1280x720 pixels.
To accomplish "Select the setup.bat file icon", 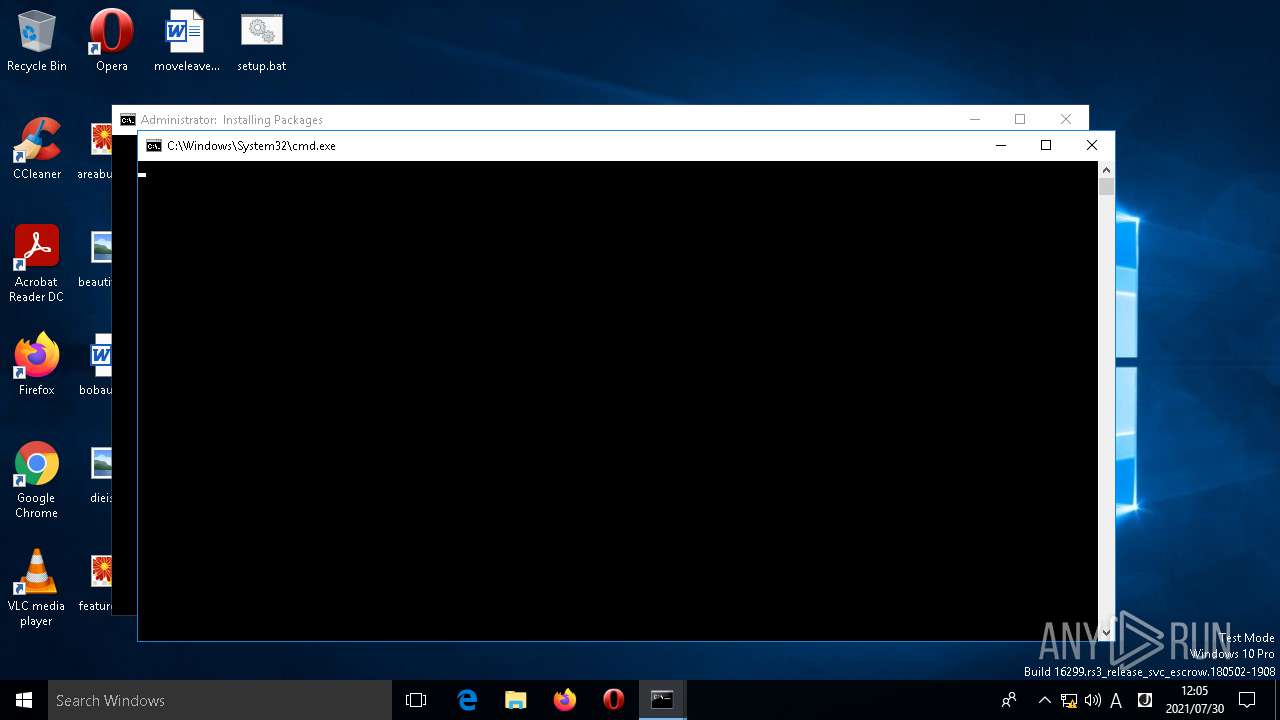I will point(262,41).
